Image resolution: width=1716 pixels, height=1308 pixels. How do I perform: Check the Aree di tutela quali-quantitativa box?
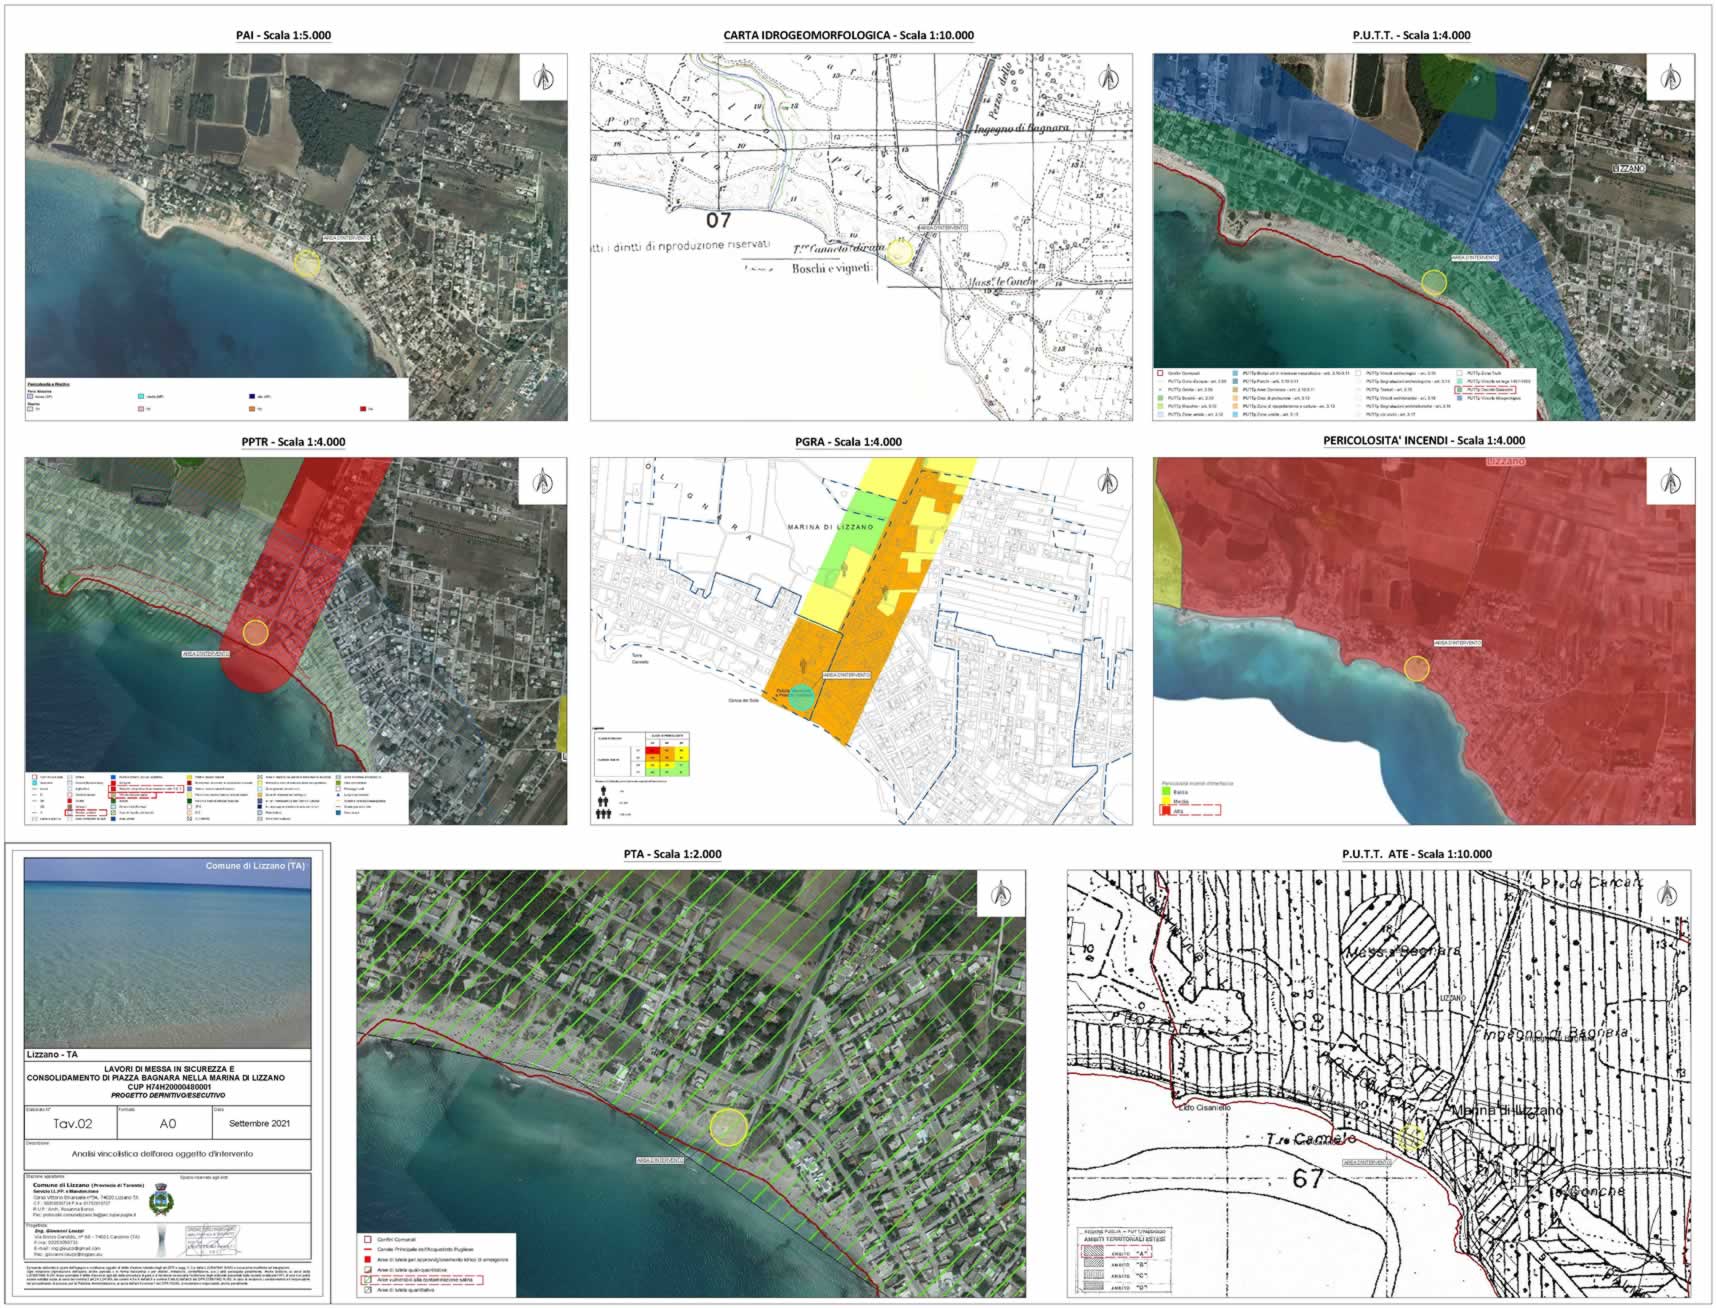click(368, 1268)
